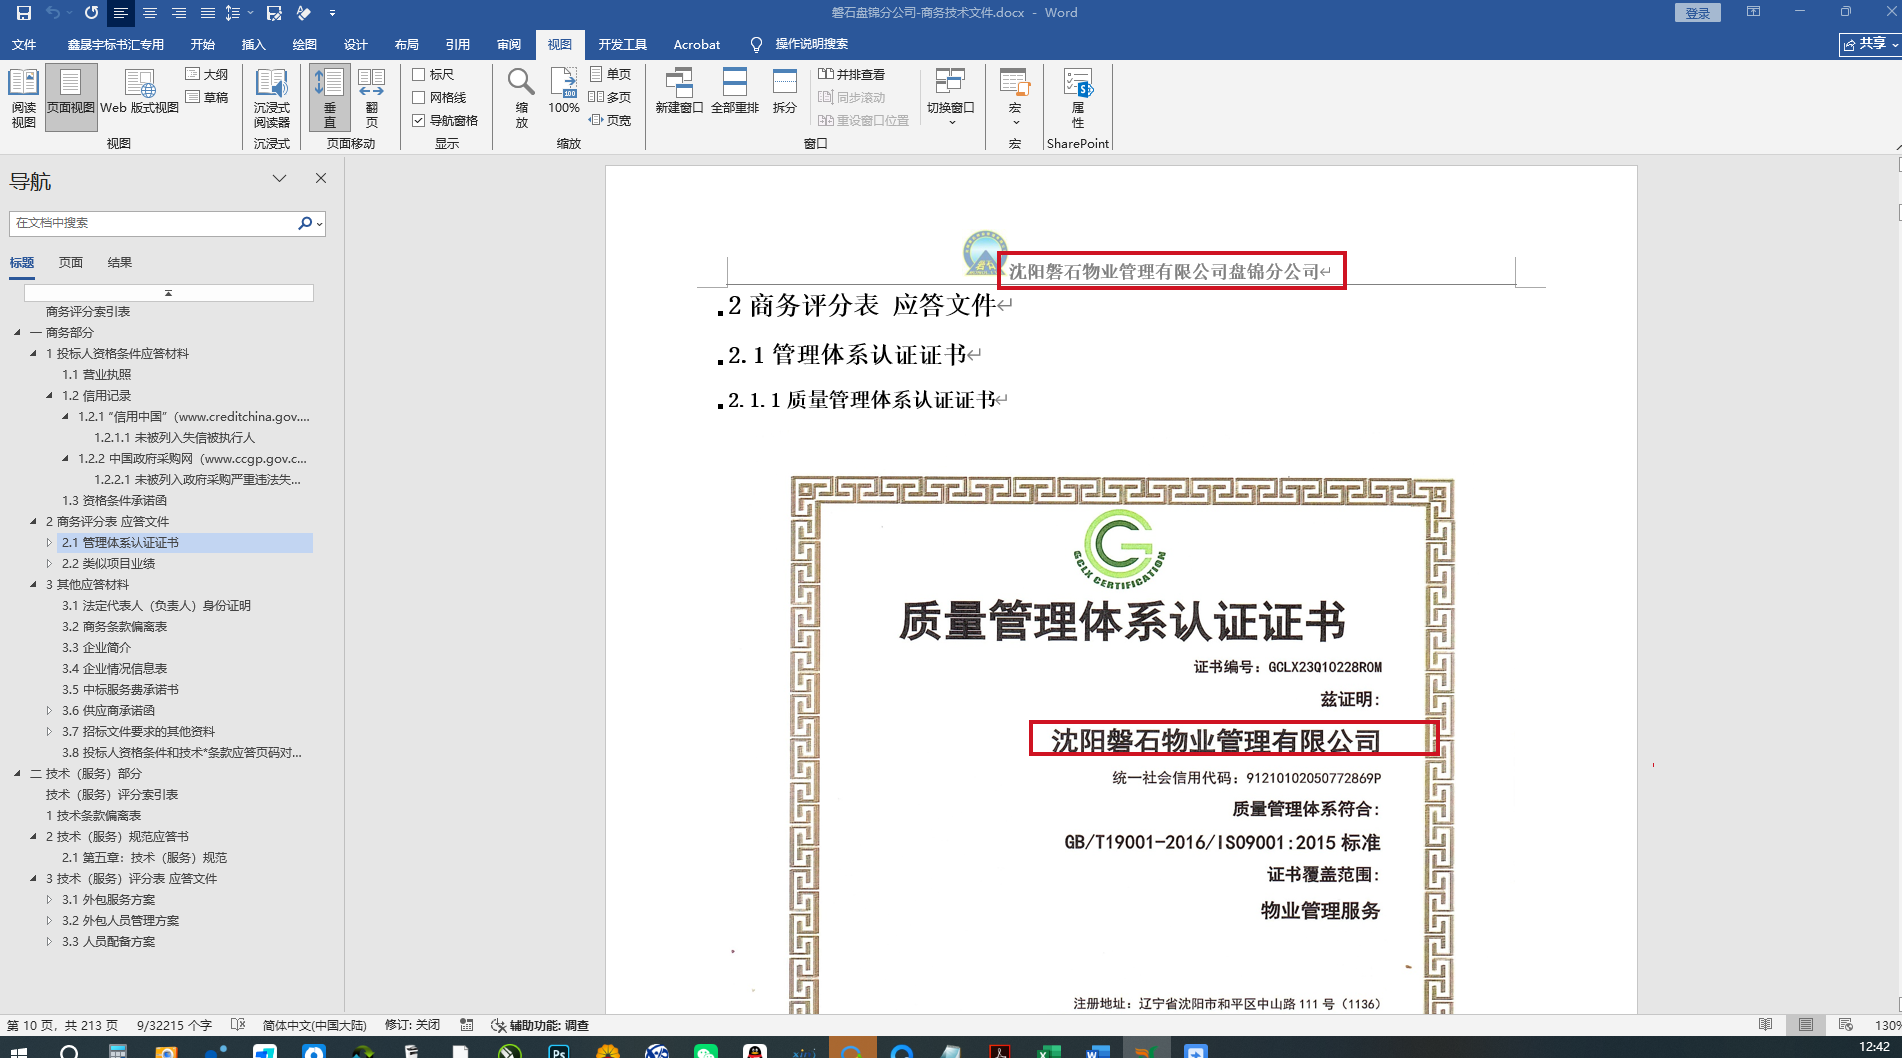Open the Zoom dialog (缩放 magnifier)
1902x1058 pixels.
(x=521, y=97)
